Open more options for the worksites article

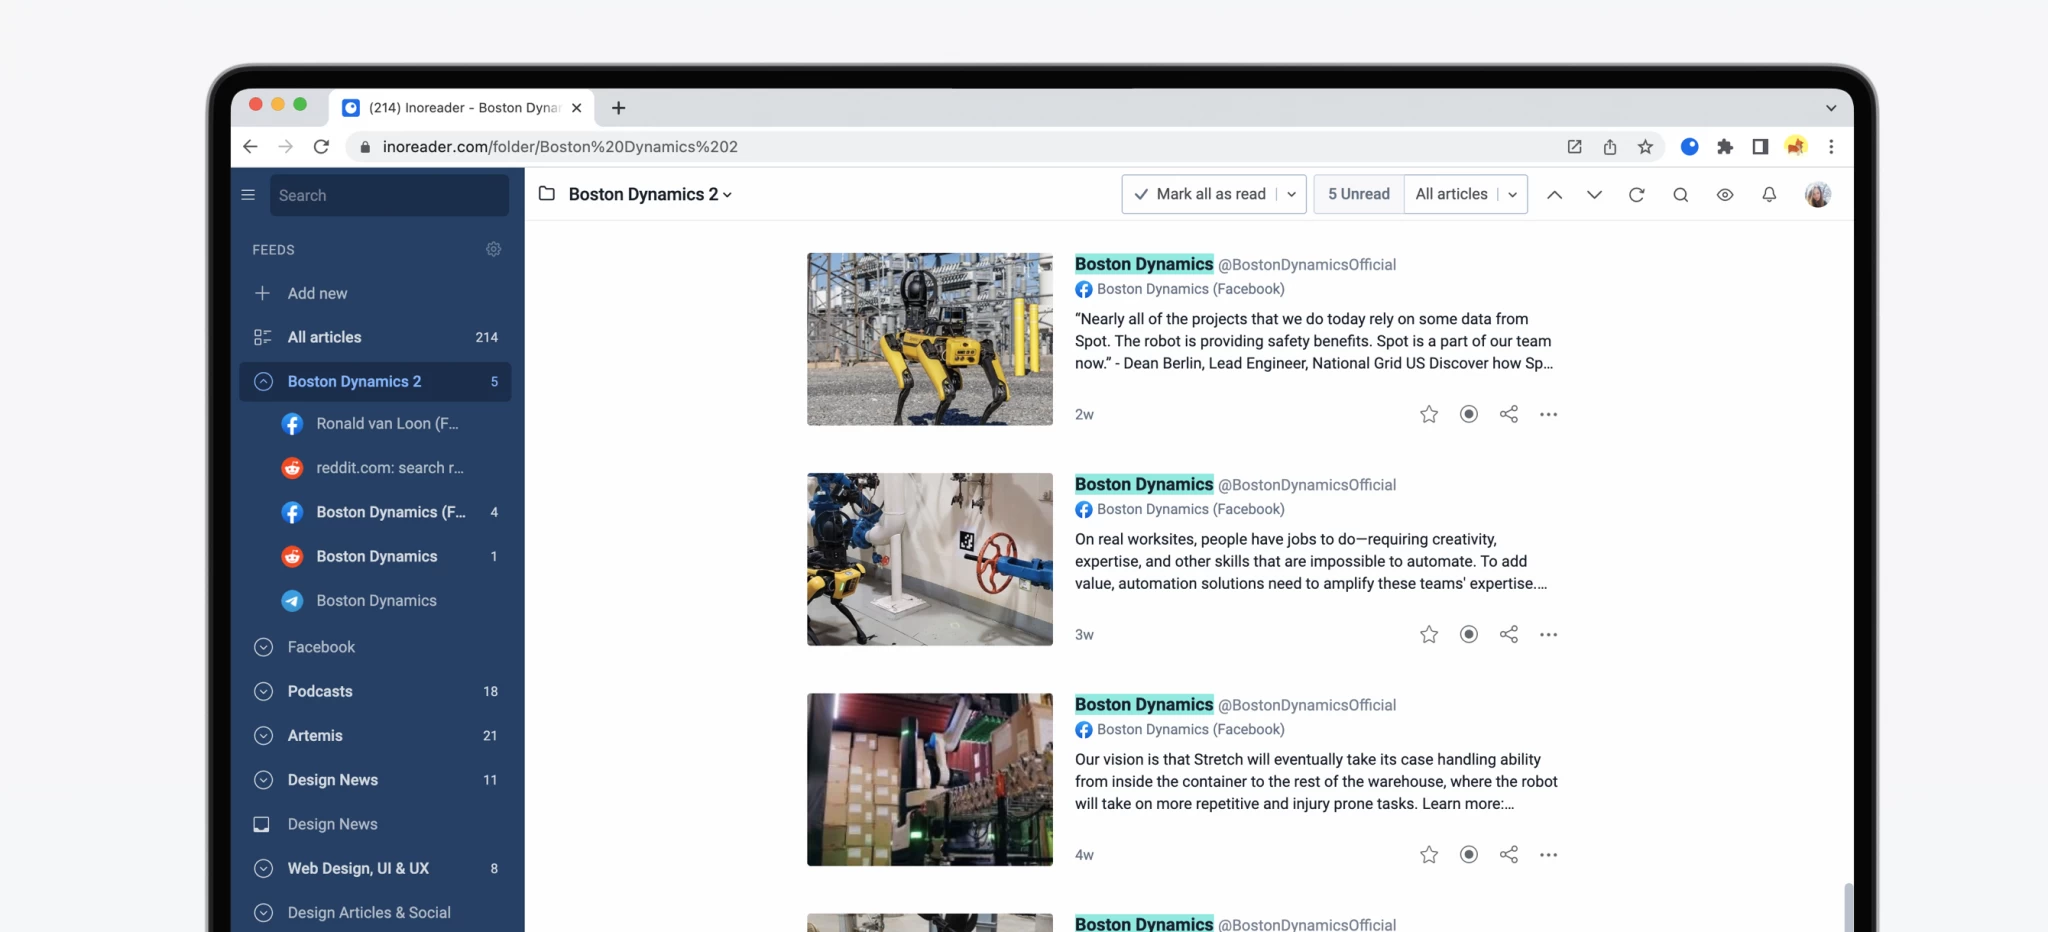click(x=1548, y=634)
